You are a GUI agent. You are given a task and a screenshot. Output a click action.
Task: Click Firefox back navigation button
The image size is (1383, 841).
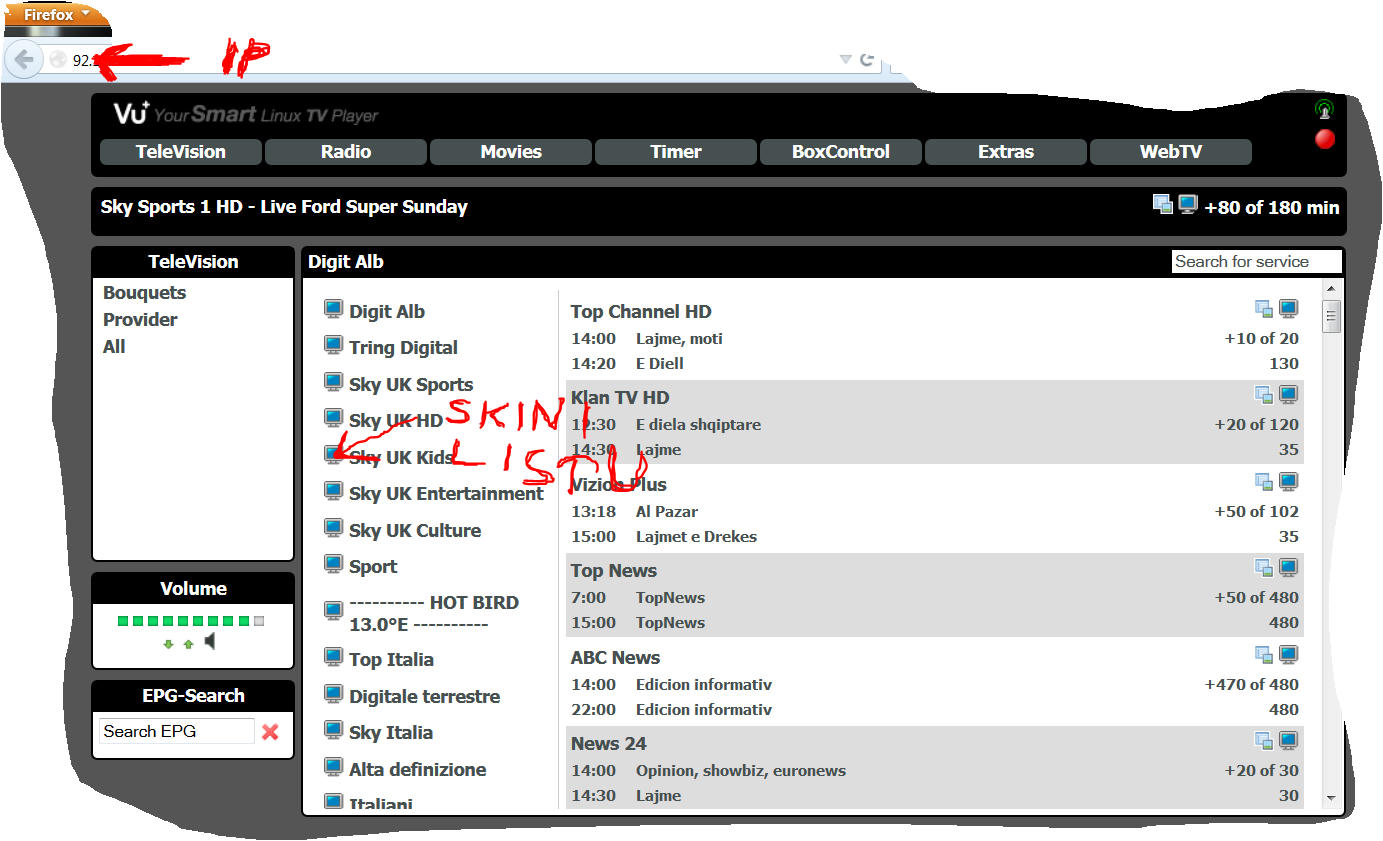(x=24, y=59)
